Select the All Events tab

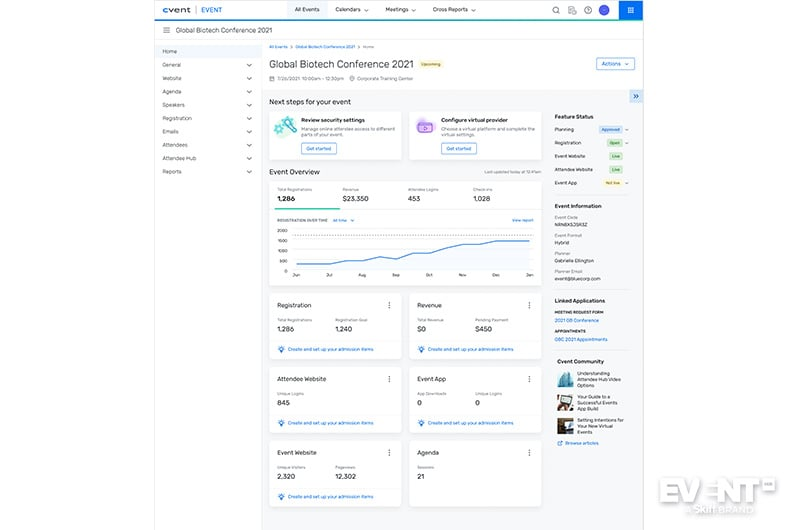307,10
